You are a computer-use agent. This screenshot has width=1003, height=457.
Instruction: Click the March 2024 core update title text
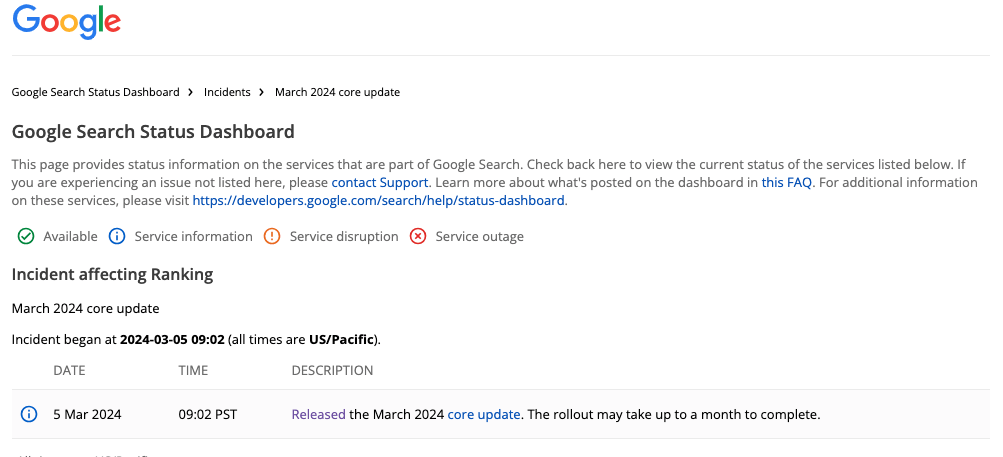(85, 309)
